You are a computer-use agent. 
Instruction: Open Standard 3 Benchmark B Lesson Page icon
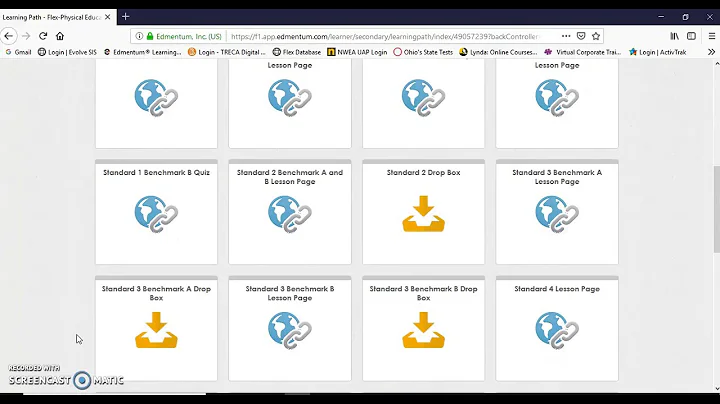[290, 330]
